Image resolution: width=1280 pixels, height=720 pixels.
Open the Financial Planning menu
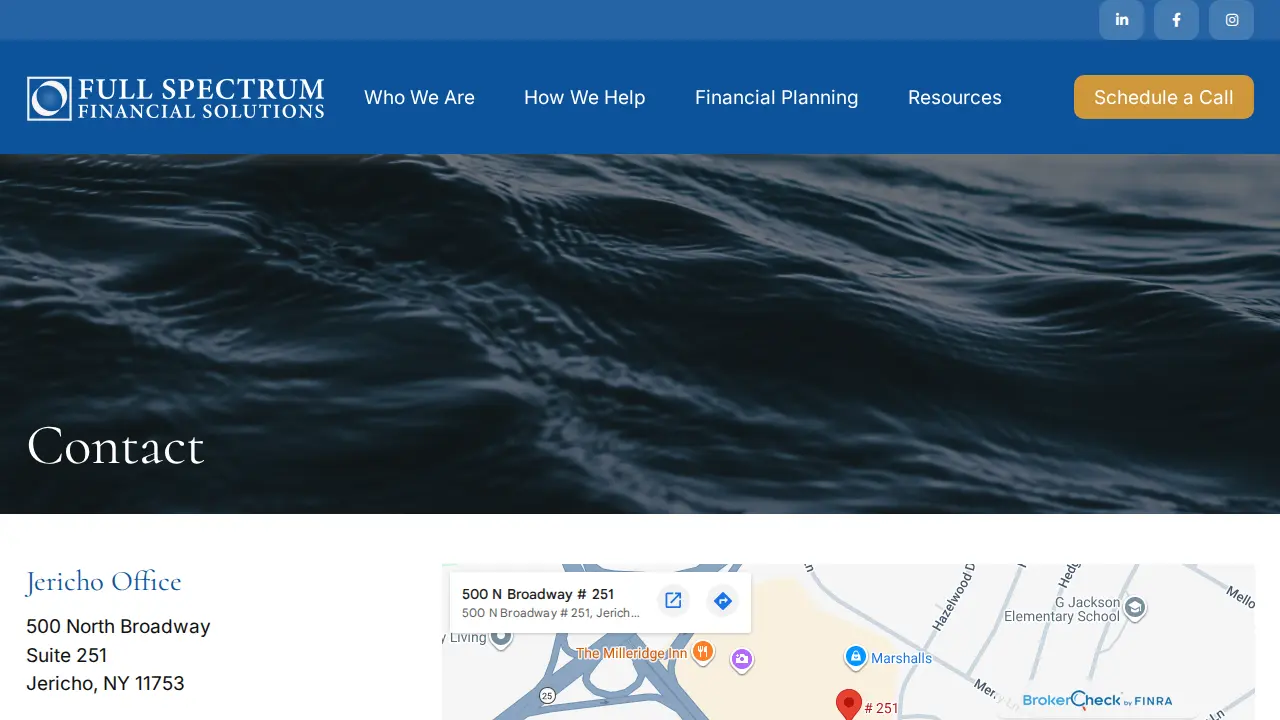pos(776,97)
